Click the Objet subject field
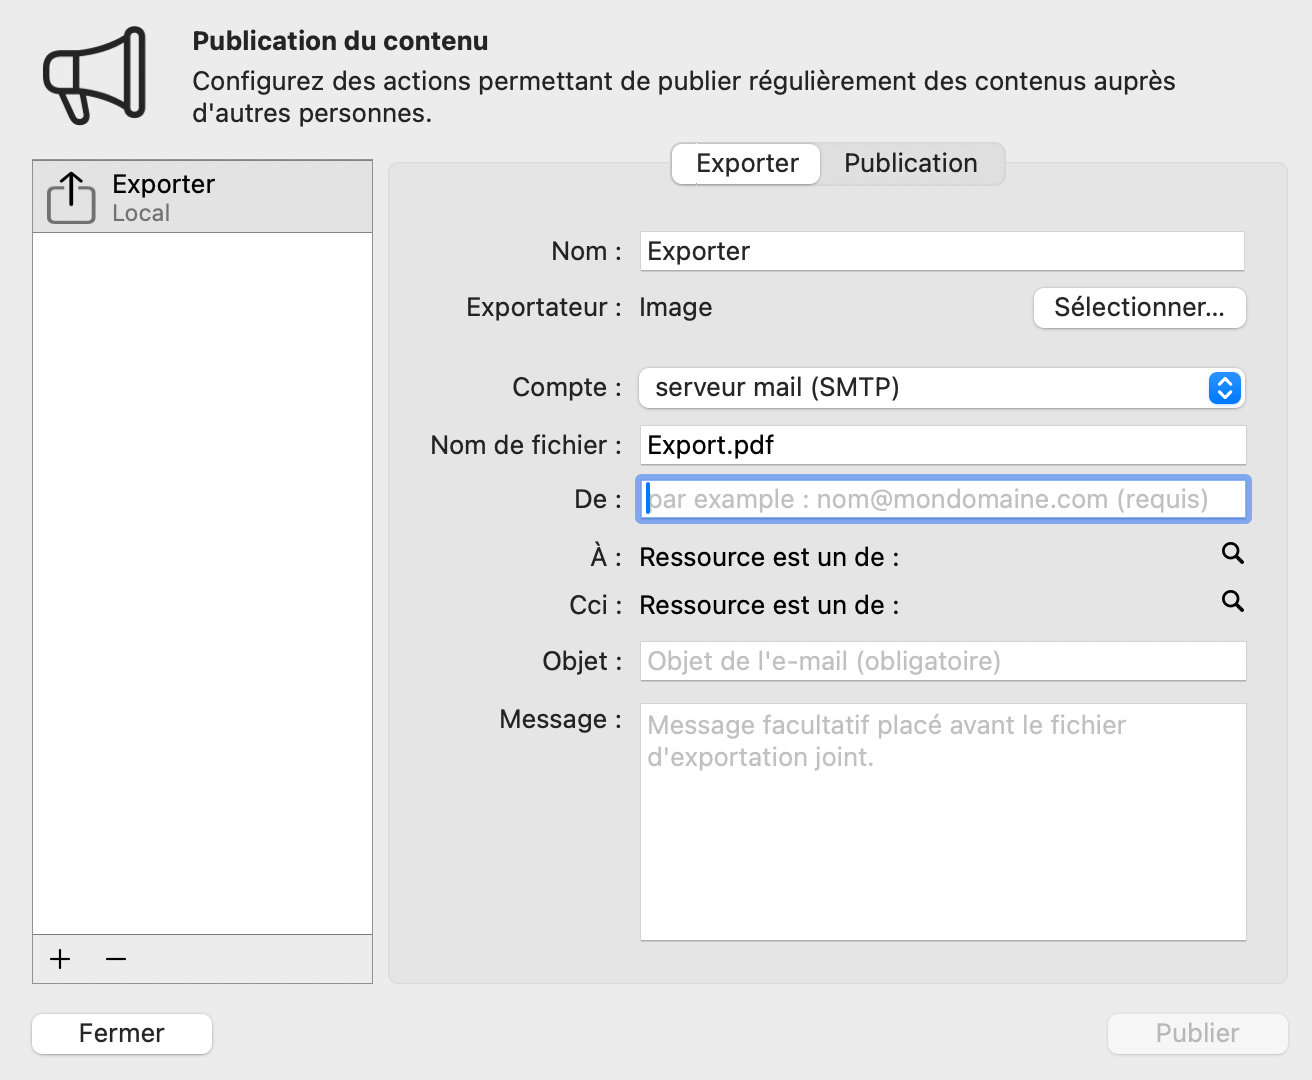 click(x=941, y=661)
